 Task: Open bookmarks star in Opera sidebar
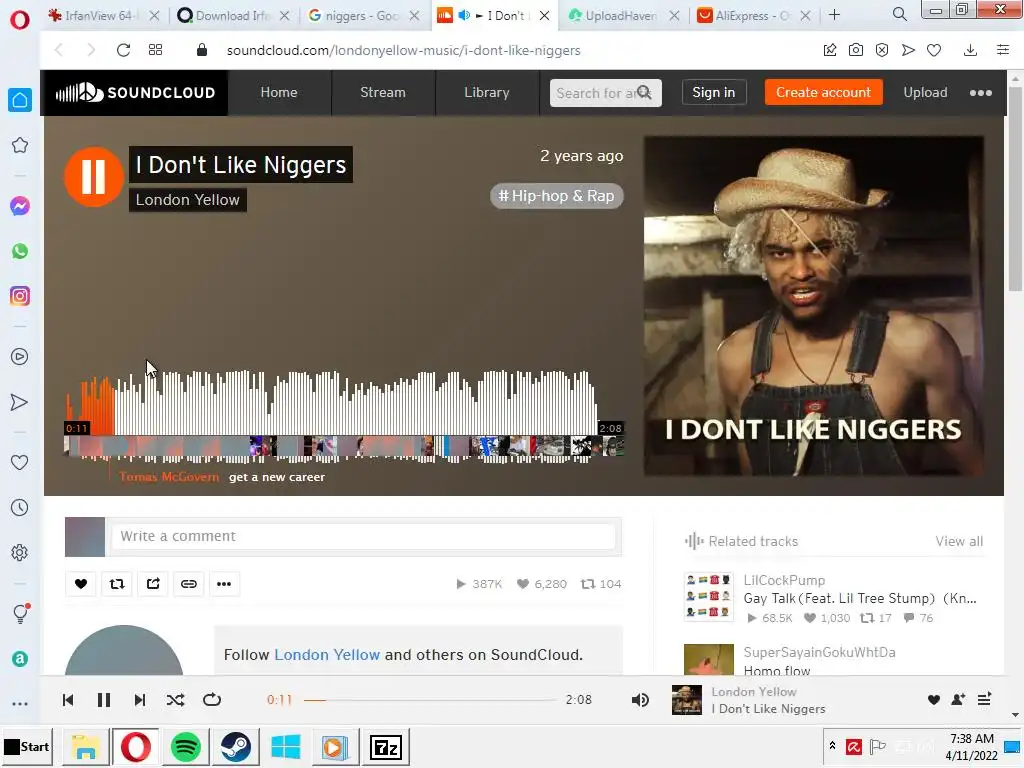click(x=20, y=146)
